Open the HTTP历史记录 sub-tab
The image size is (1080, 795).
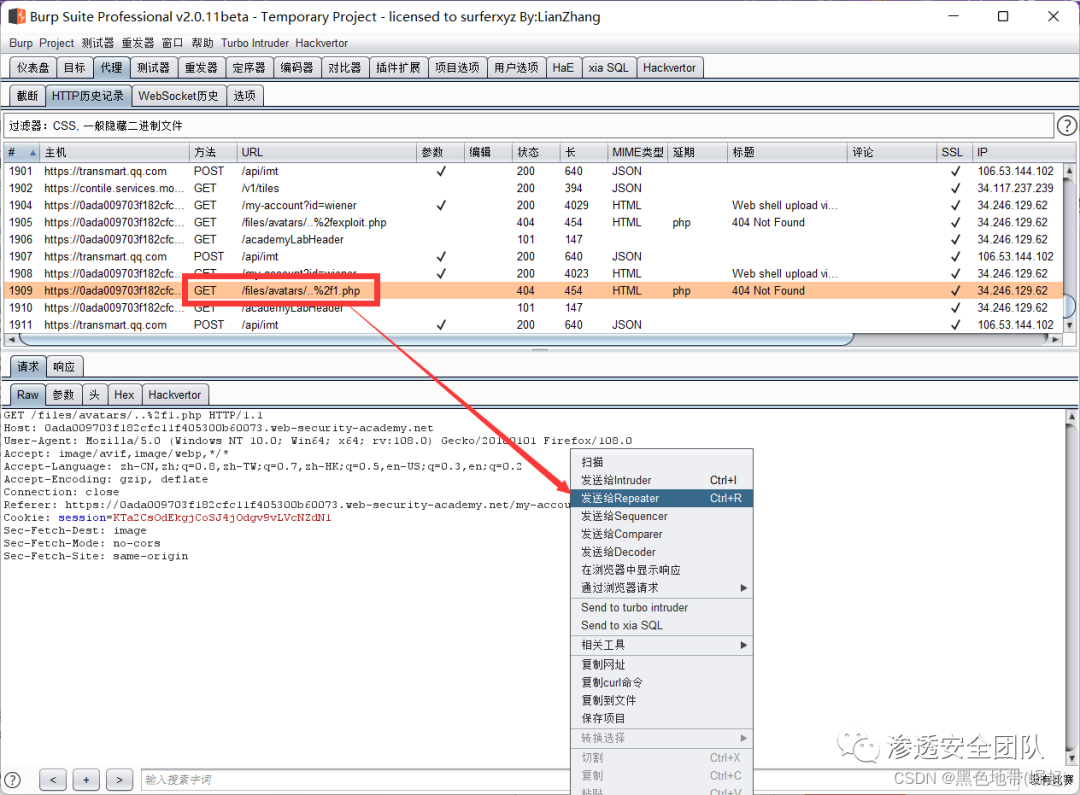(x=88, y=96)
